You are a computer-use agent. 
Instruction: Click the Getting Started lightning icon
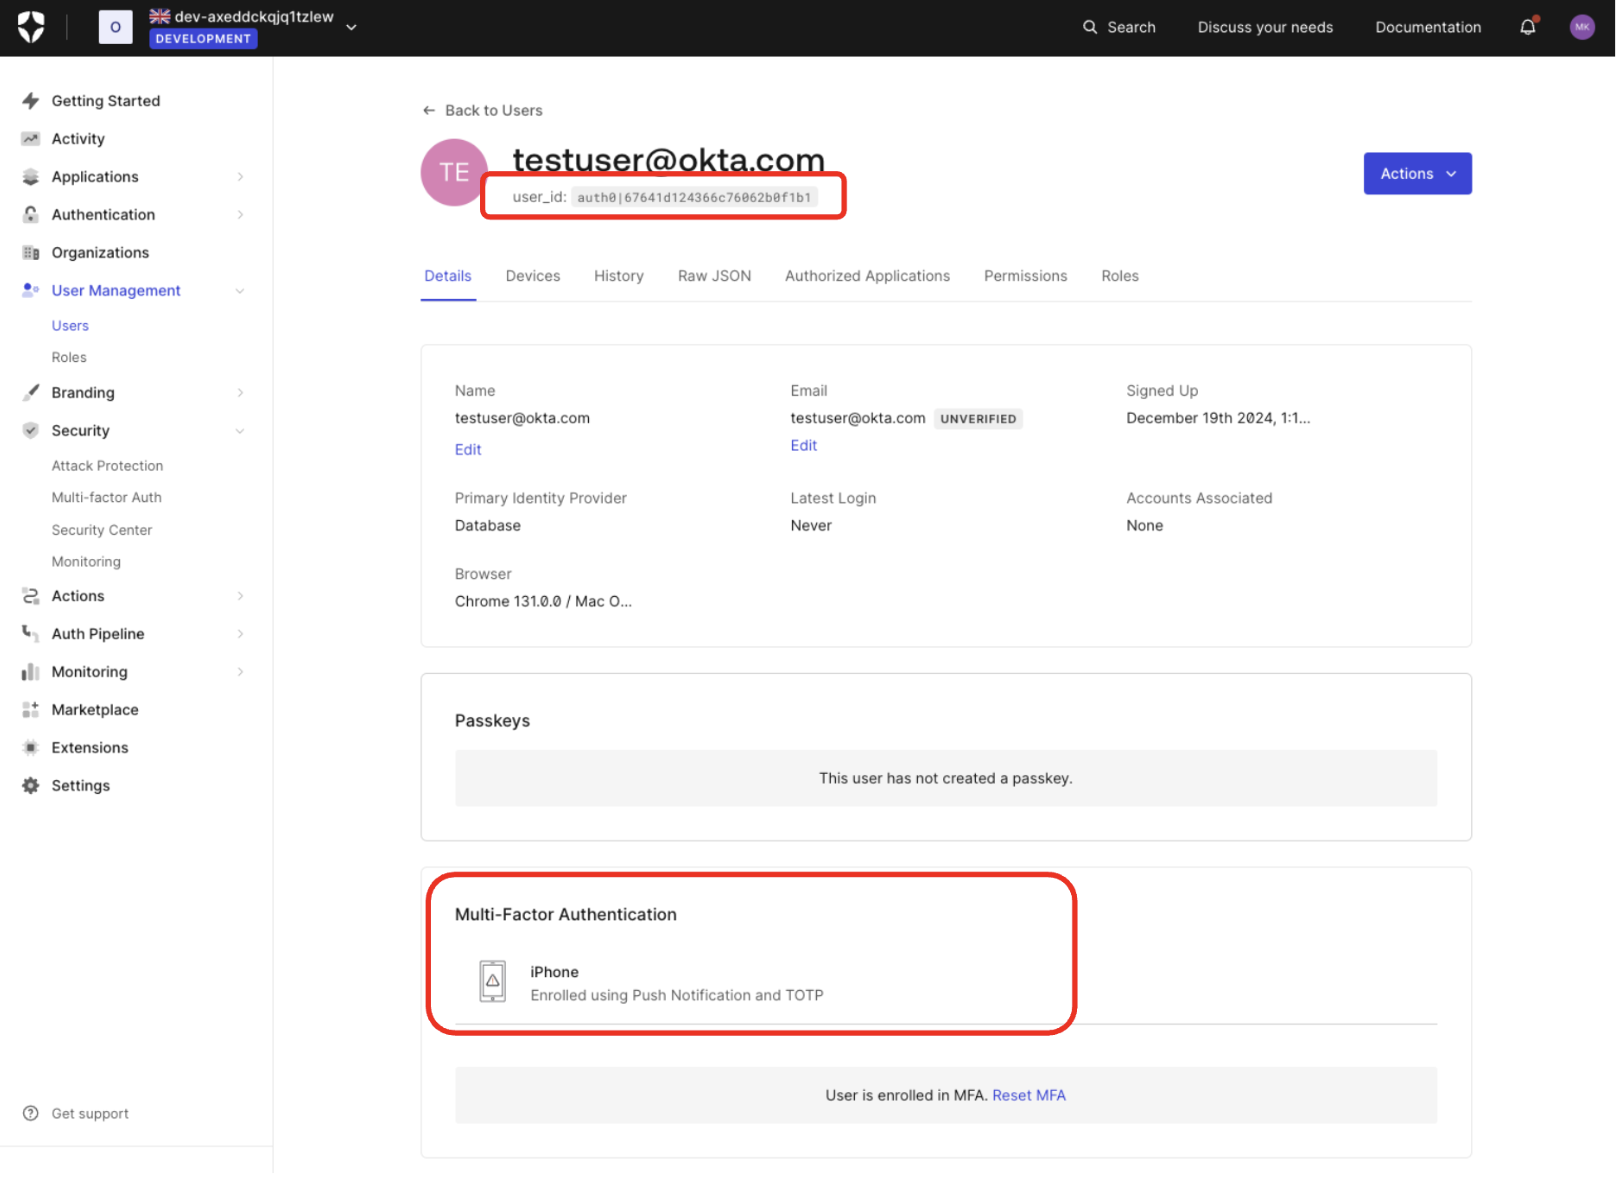[31, 101]
